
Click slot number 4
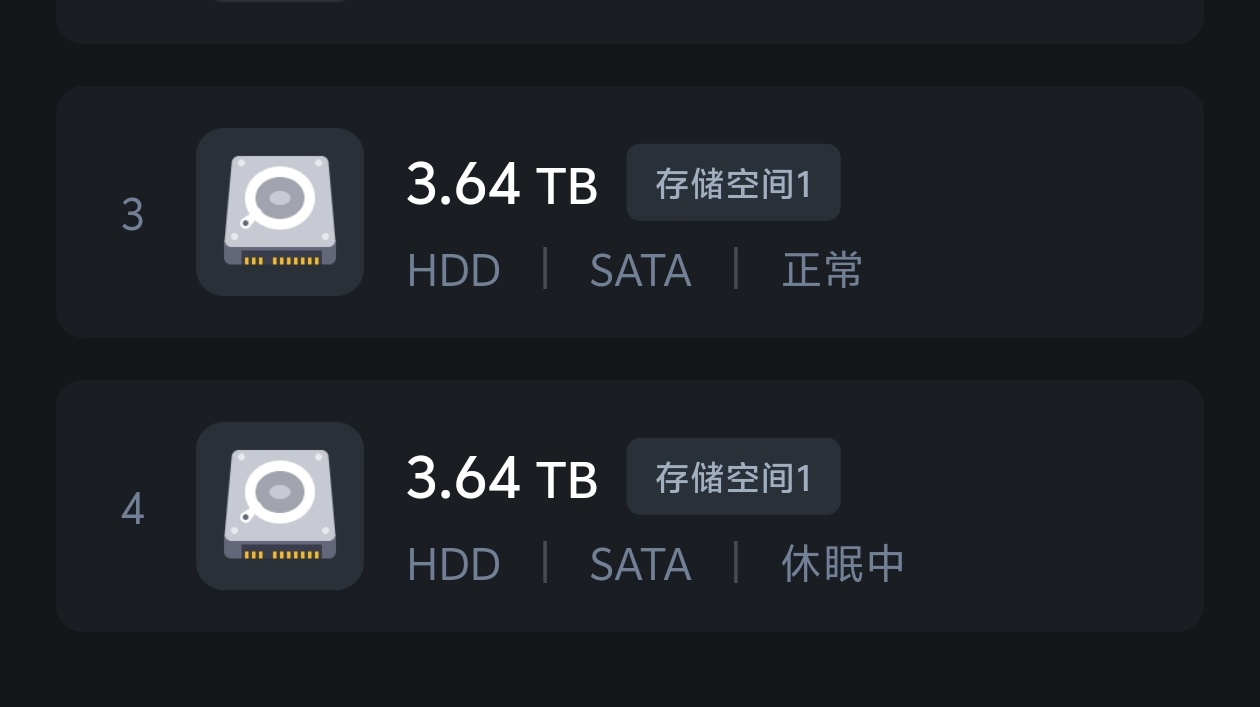coord(132,509)
